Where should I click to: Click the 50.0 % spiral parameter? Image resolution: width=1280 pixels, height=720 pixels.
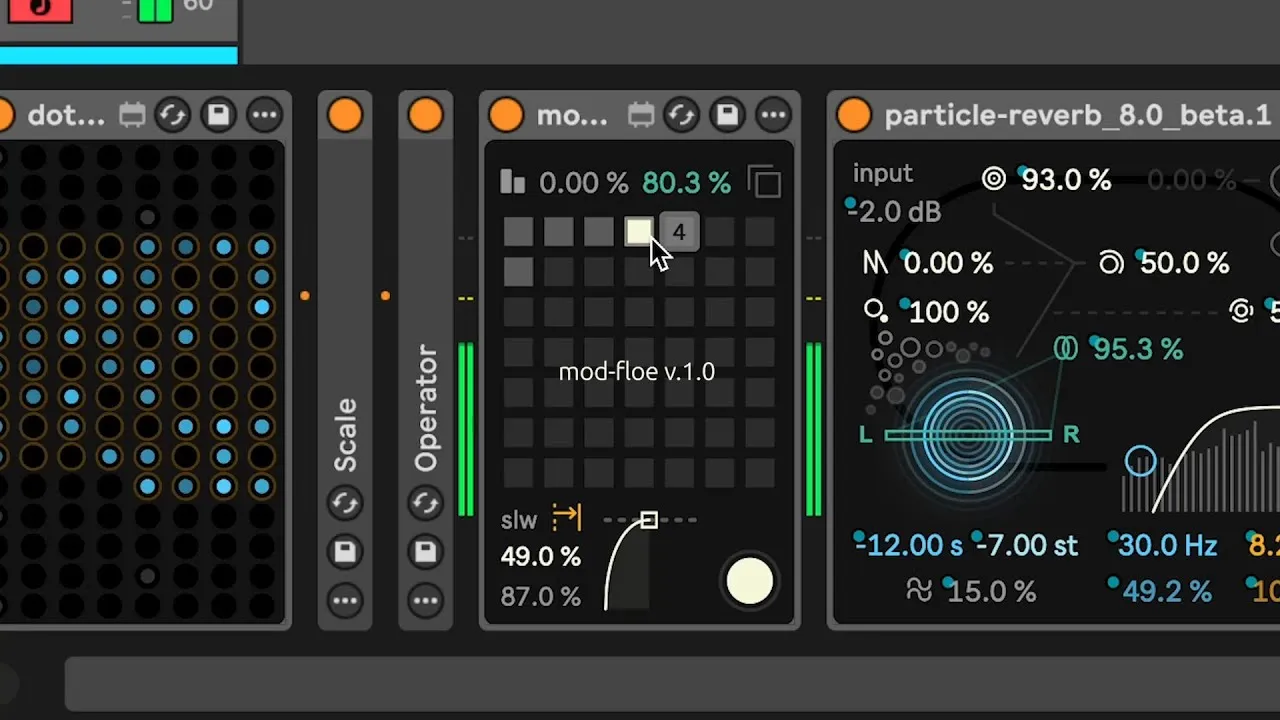point(1185,263)
